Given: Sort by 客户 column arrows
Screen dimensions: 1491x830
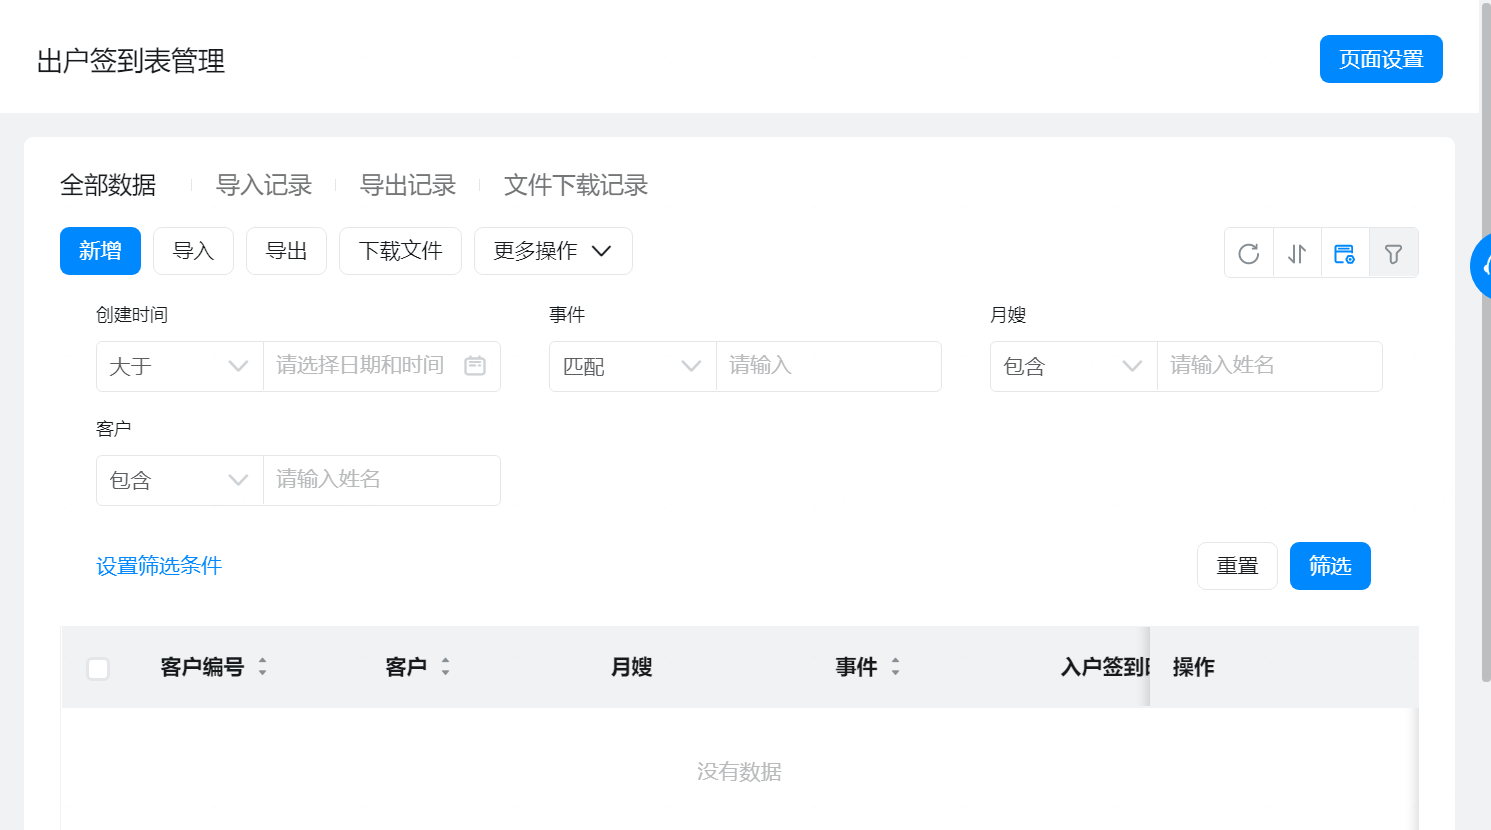Looking at the screenshot, I should coord(445,667).
